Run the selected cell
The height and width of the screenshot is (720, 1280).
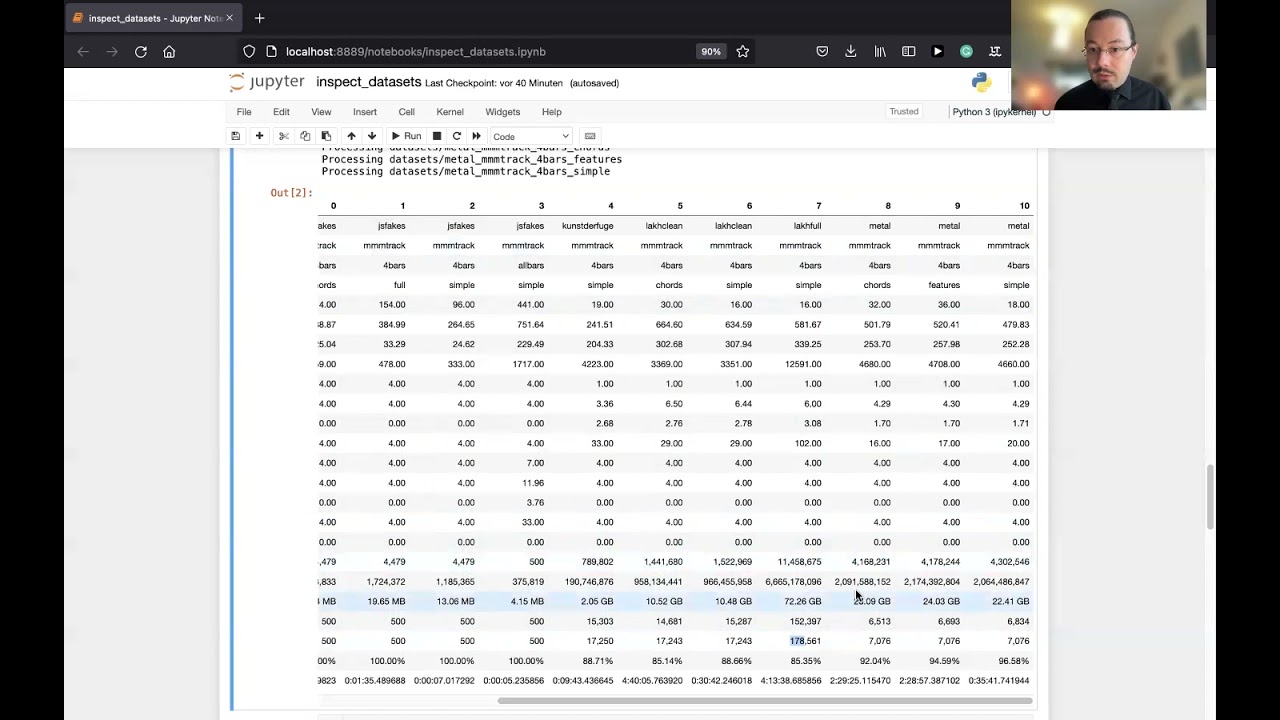(x=406, y=136)
